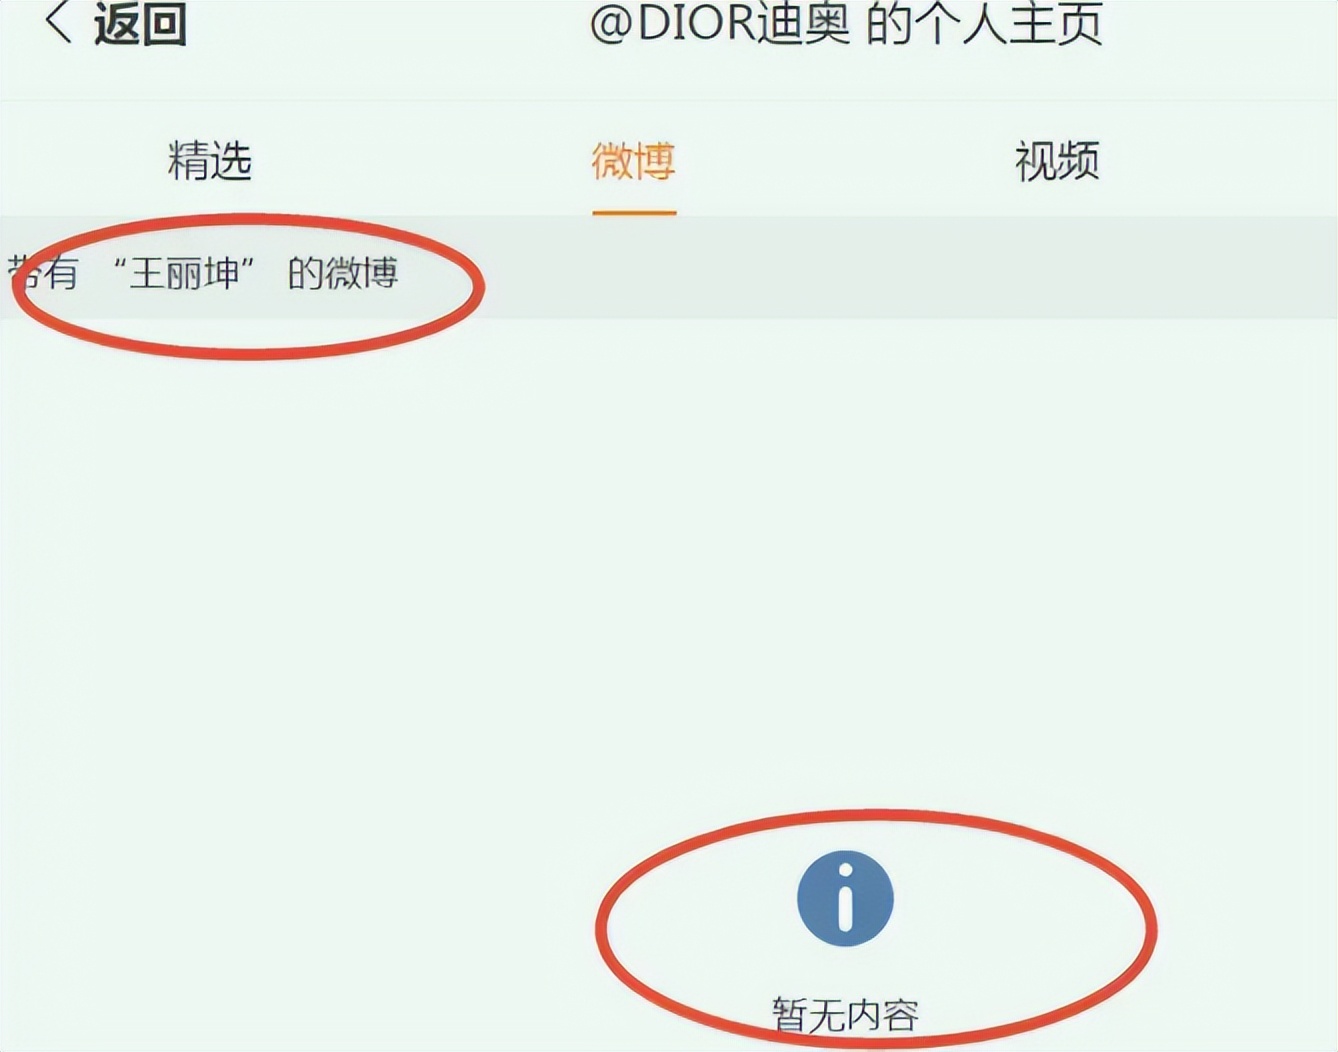Viewport: 1338px width, 1052px height.
Task: Click the header divider line under title
Action: 669,99
